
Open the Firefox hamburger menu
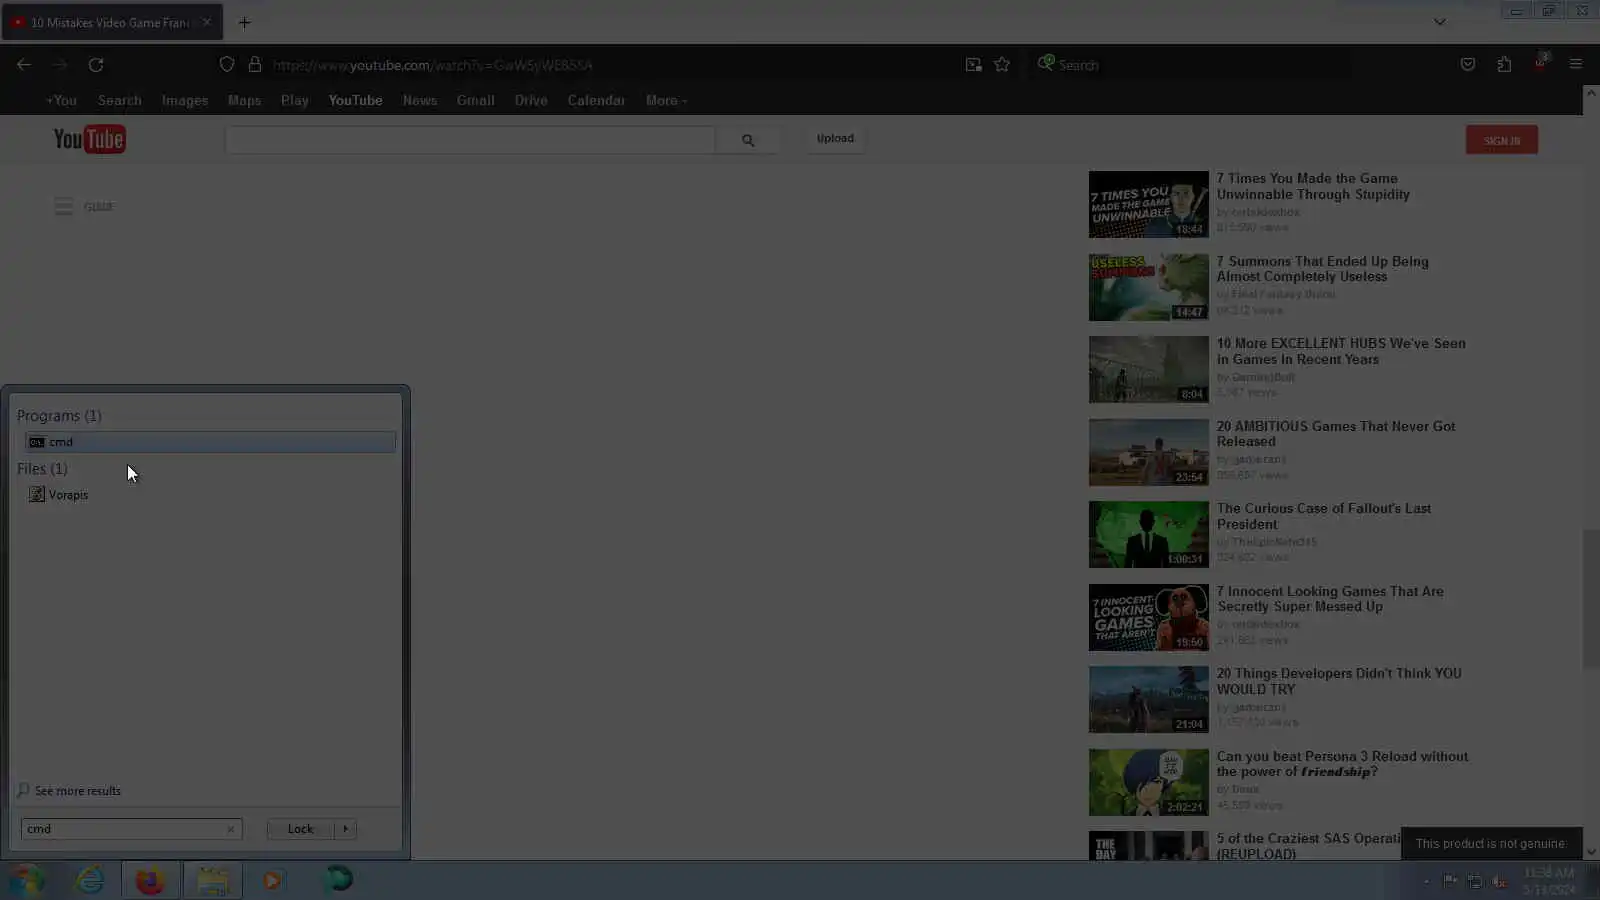pos(1576,65)
